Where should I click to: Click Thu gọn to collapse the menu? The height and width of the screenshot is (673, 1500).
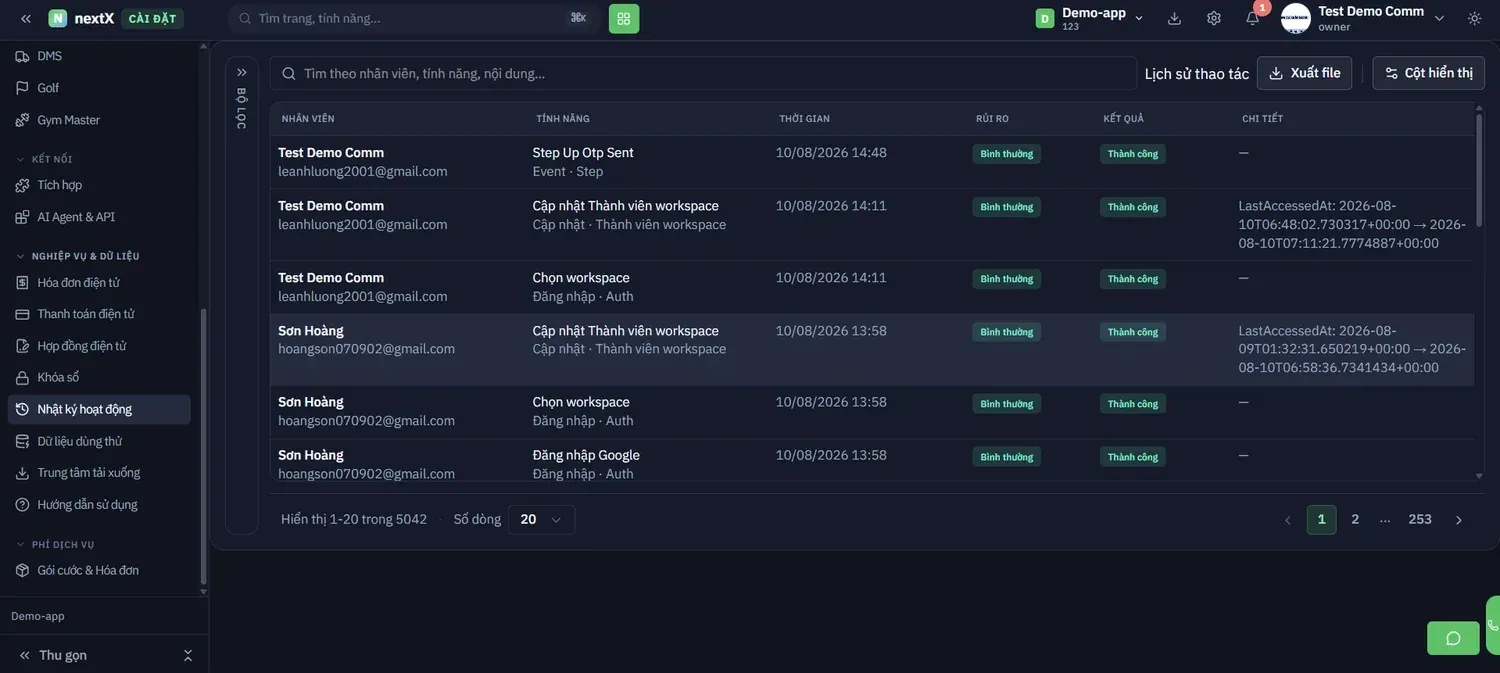pos(63,655)
